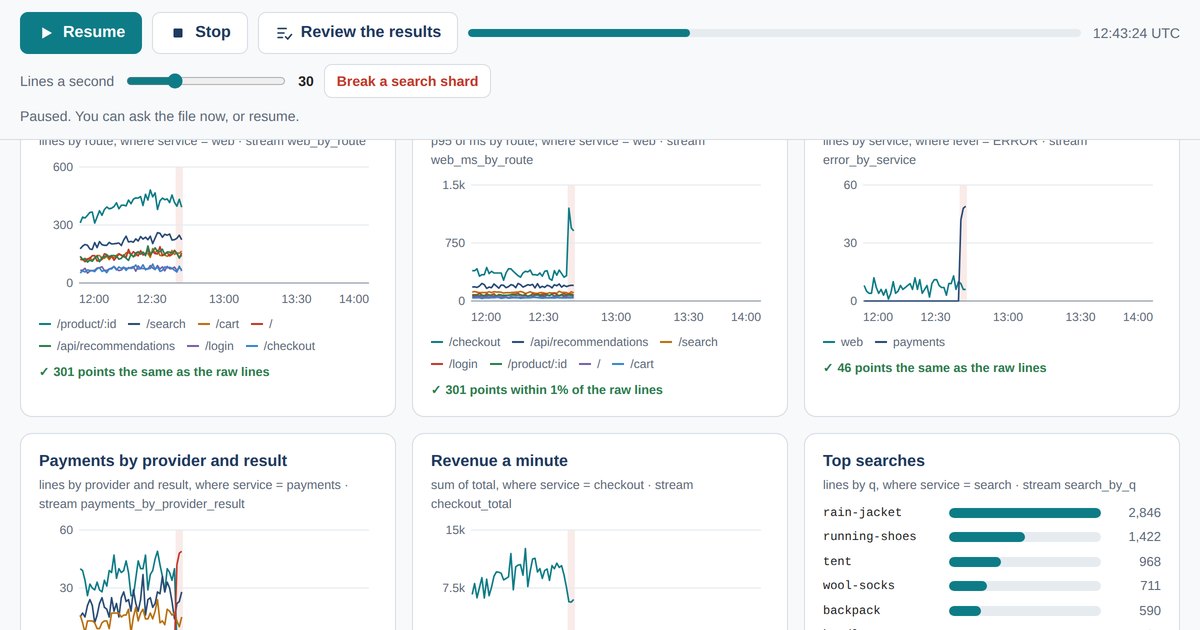Toggle /search legend in p95 ms chart

tap(689, 342)
